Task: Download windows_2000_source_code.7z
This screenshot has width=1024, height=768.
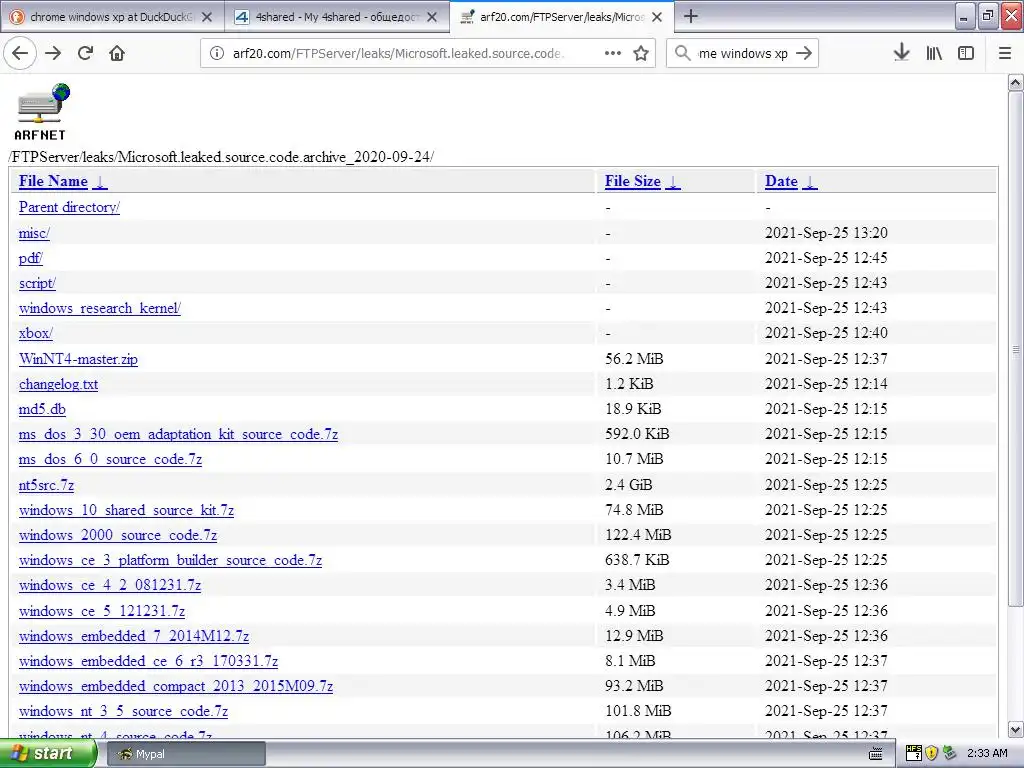Action: point(118,535)
